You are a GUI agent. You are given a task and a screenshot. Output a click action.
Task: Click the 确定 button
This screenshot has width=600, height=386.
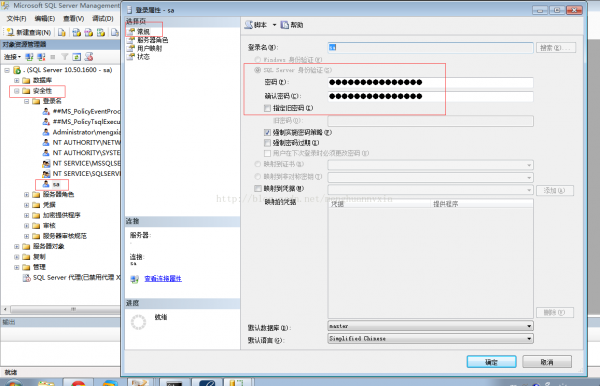click(x=491, y=362)
